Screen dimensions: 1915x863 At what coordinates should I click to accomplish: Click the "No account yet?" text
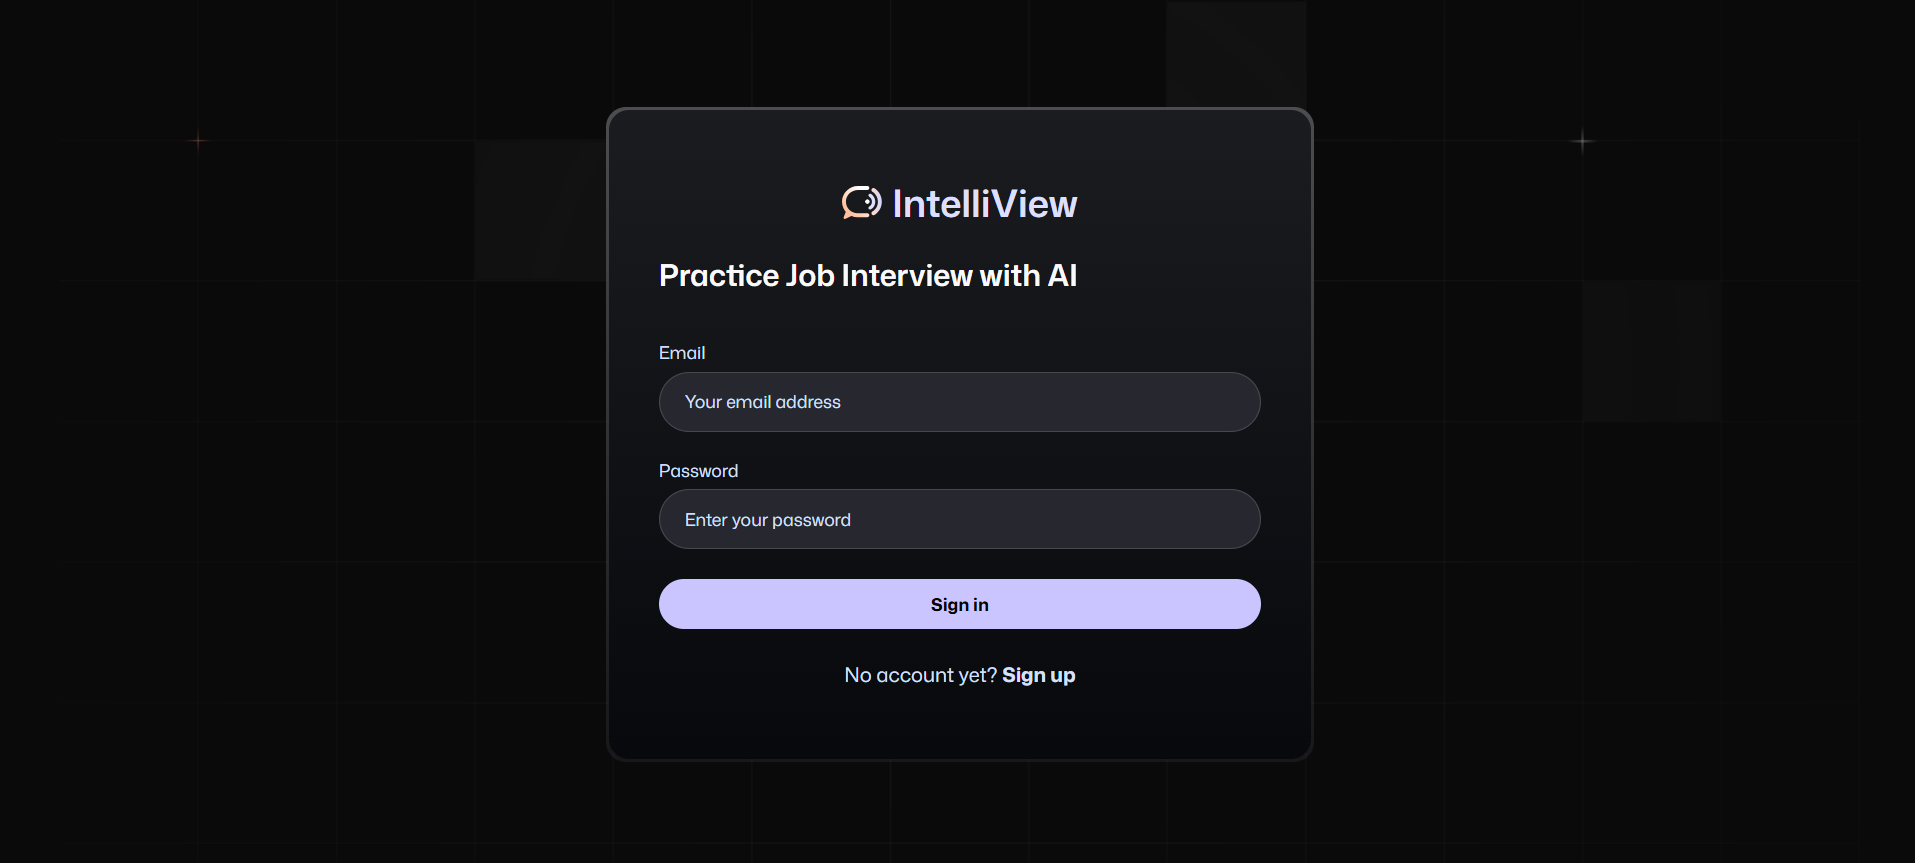coord(920,675)
